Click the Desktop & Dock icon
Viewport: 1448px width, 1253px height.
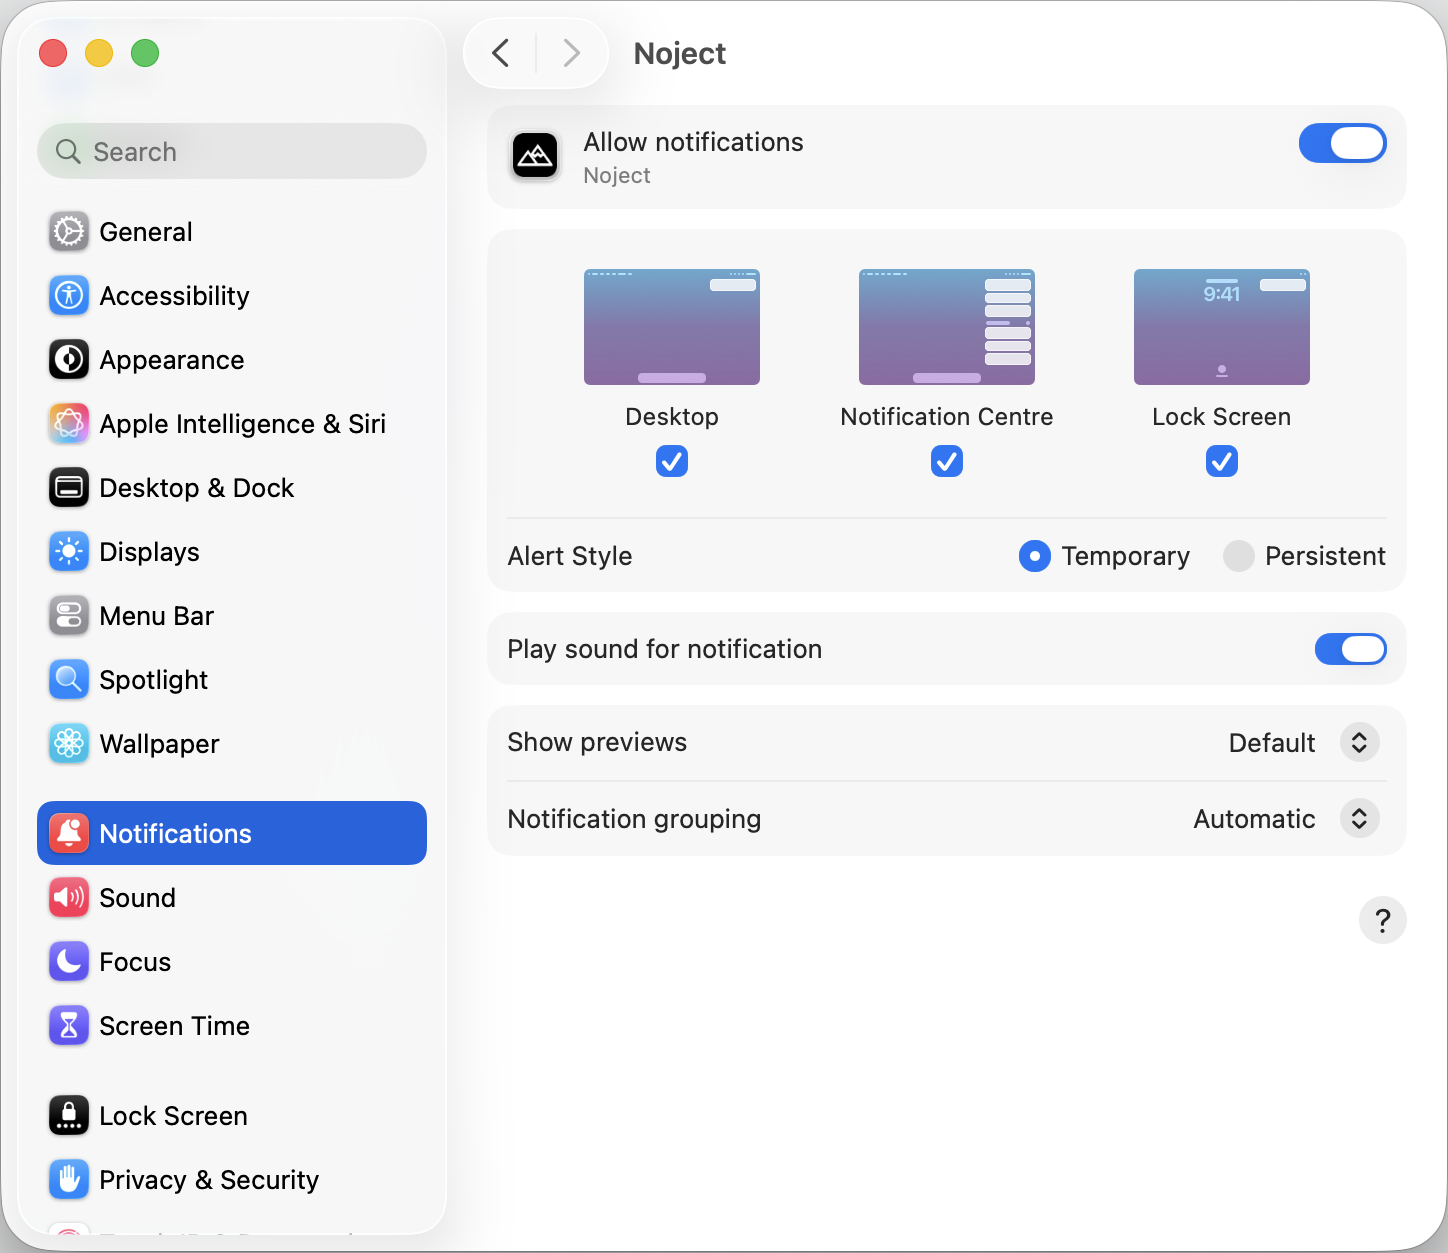coord(69,488)
